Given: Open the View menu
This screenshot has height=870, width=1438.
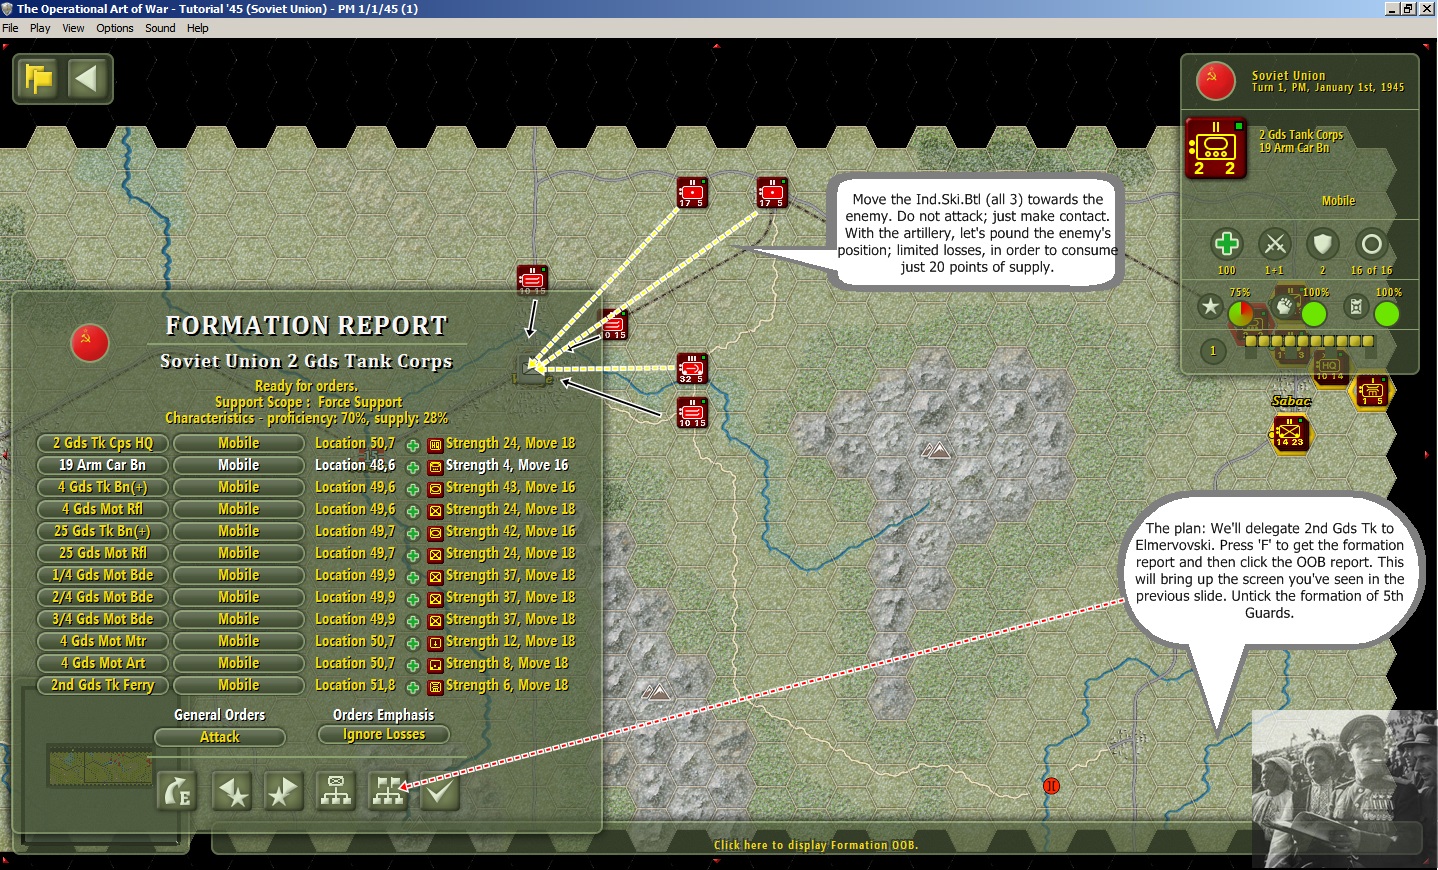Looking at the screenshot, I should pyautogui.click(x=73, y=28).
